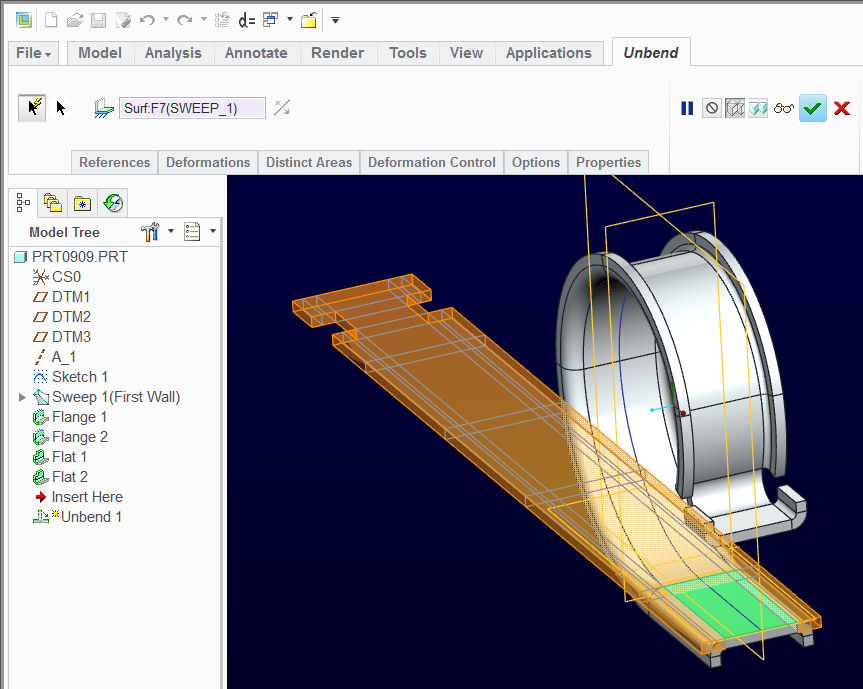Switch to the Analysis ribbon tab
This screenshot has width=863, height=689.
click(173, 53)
